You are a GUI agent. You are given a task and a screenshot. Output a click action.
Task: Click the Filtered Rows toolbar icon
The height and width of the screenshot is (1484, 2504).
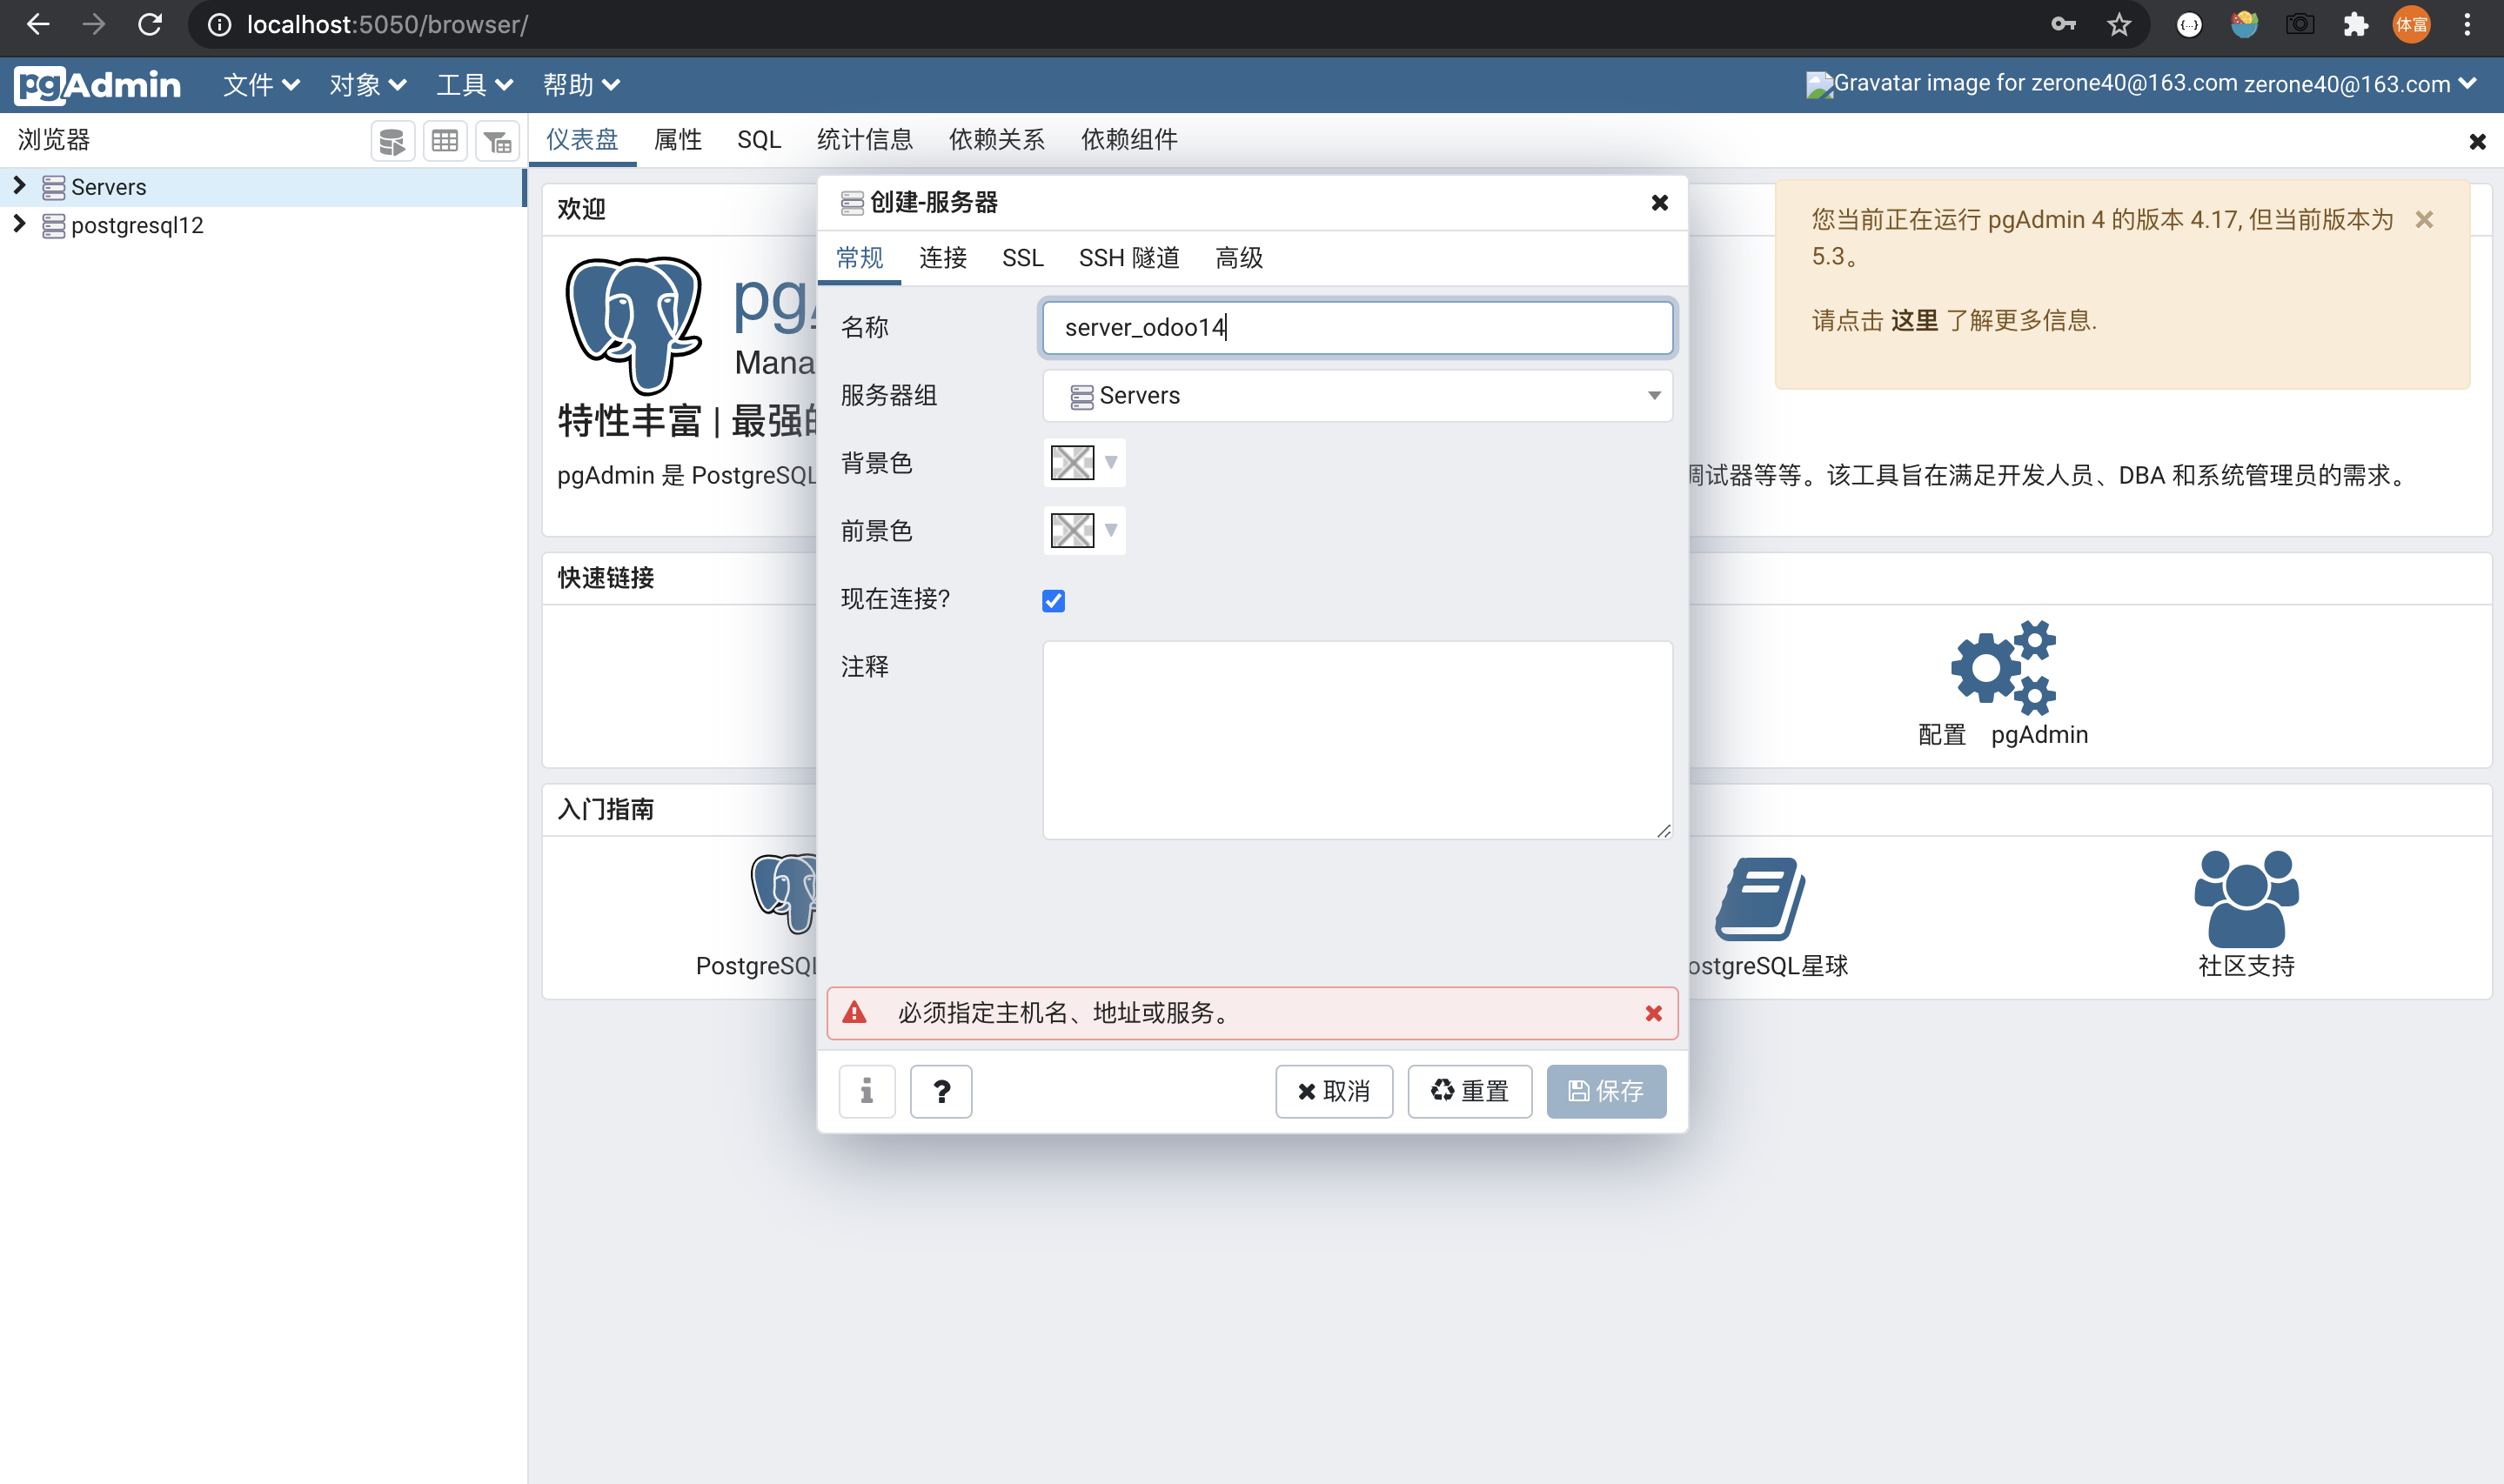(x=497, y=141)
